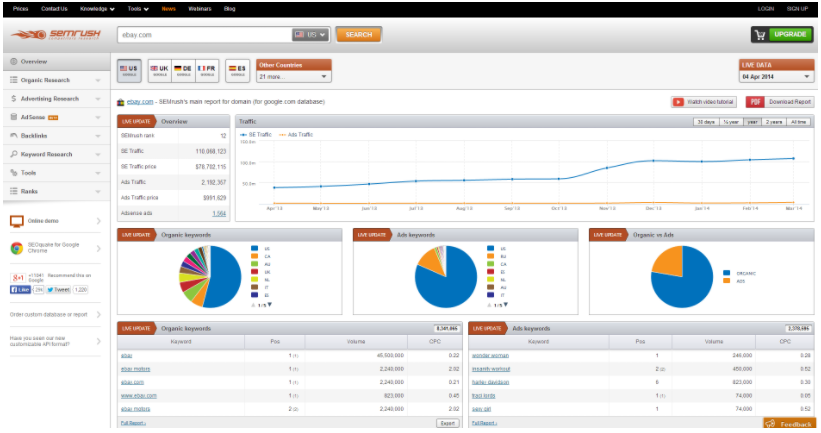Click the eBay favicon before ebay.com link

(121, 102)
